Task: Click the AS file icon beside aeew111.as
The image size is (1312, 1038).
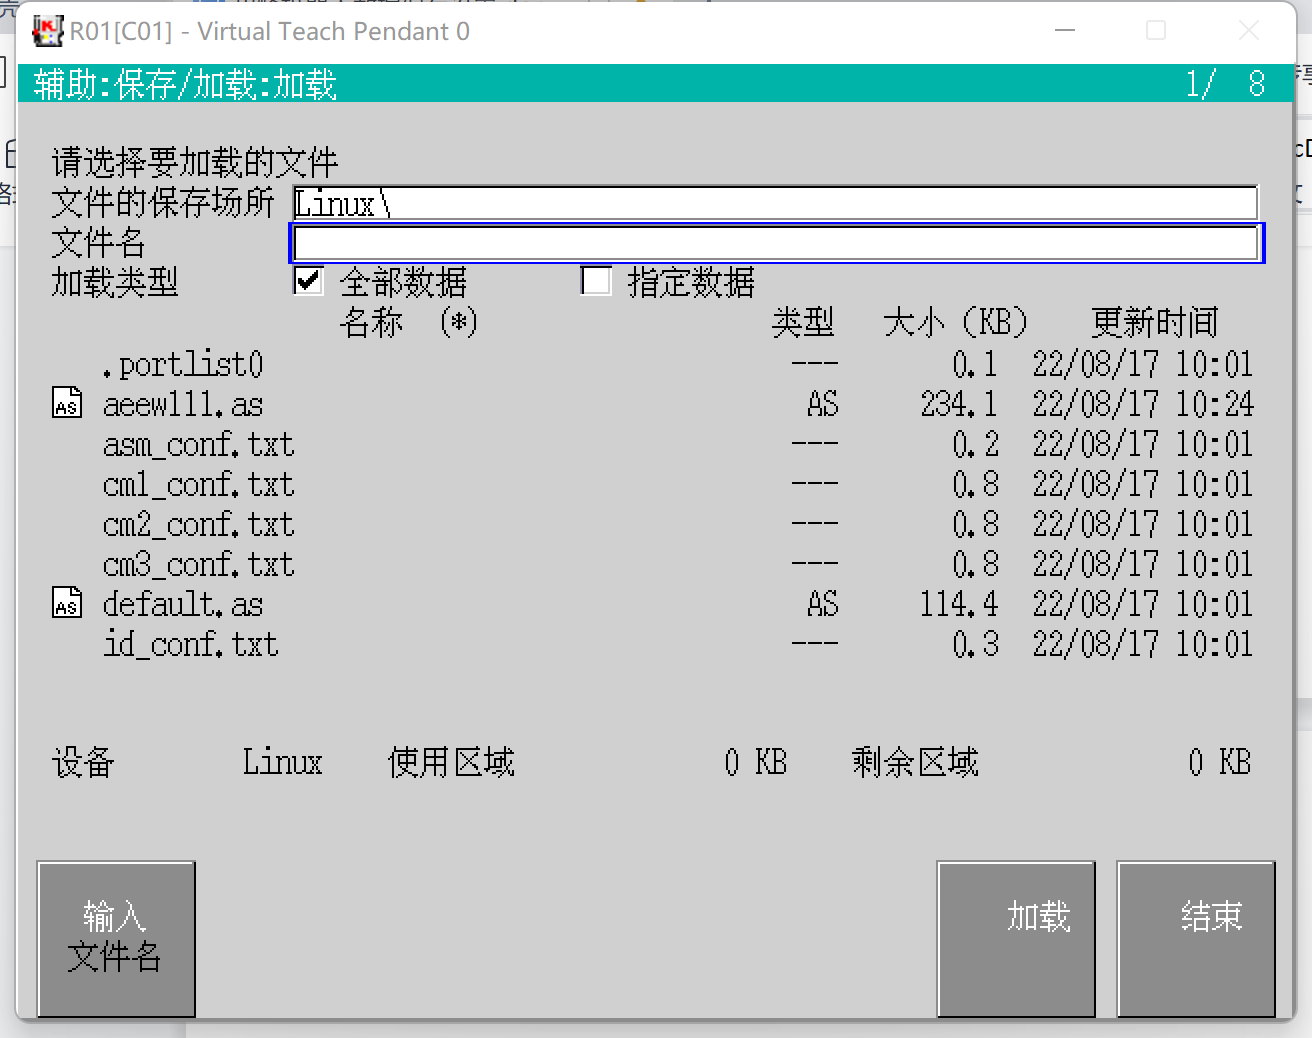Action: pos(67,403)
